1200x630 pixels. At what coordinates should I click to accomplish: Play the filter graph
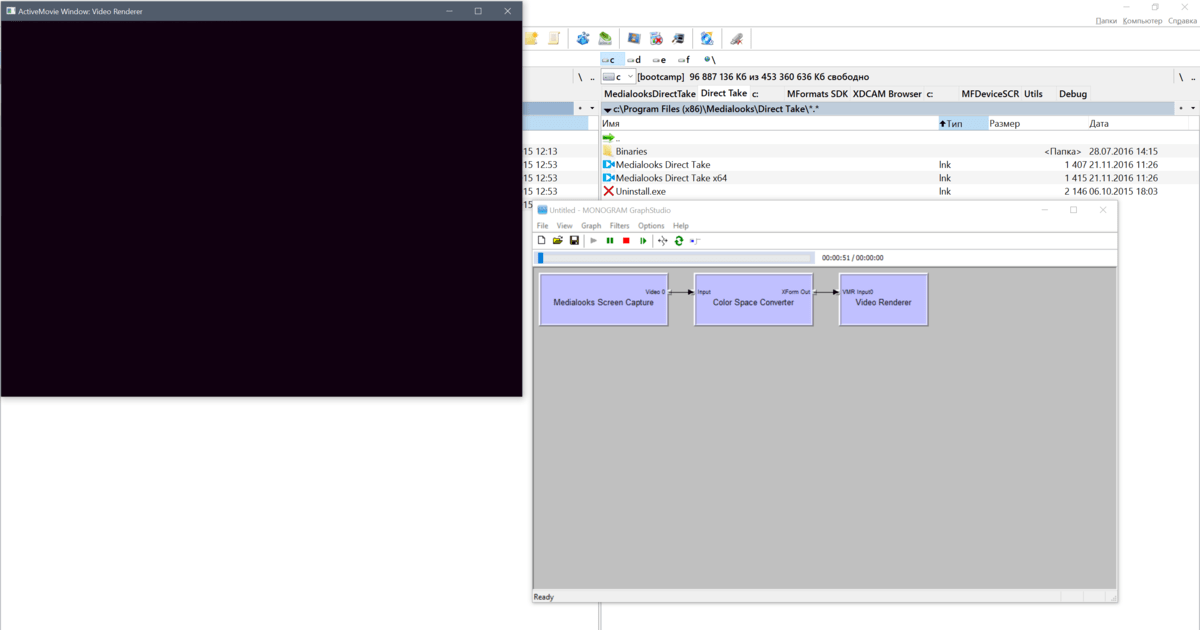pos(593,240)
